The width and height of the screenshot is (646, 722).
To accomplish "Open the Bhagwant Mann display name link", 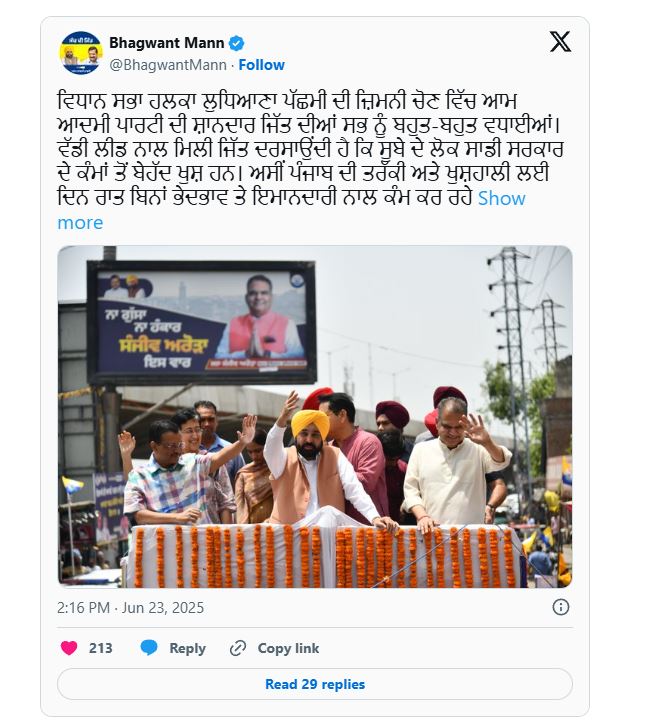I will click(167, 43).
